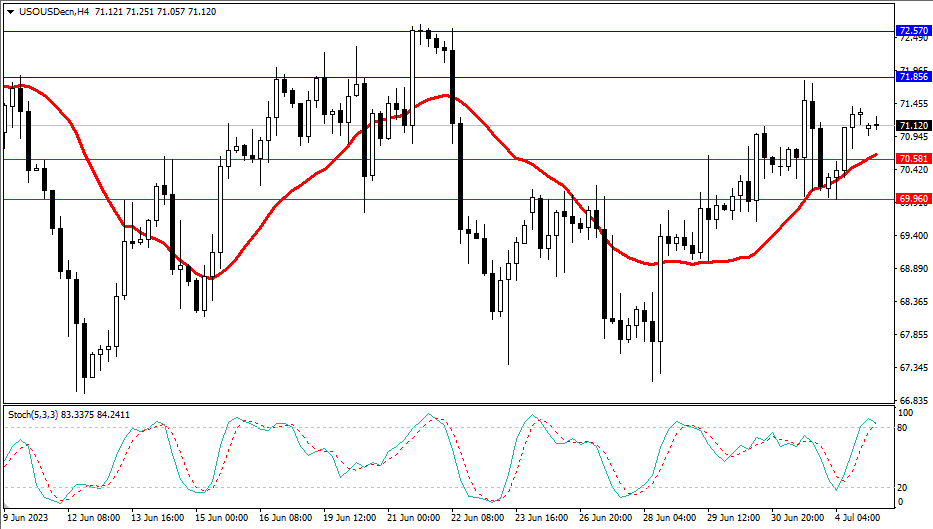Click the Stoch(5,3,3) indicator label

[41, 413]
